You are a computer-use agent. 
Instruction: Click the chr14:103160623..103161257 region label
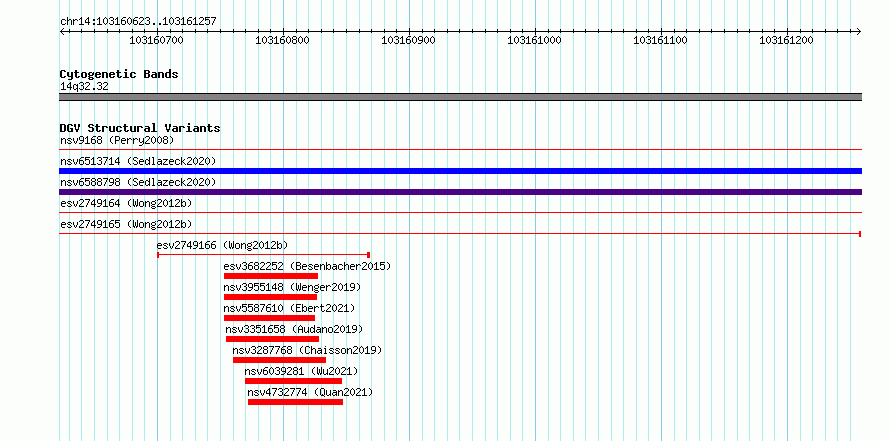138,21
